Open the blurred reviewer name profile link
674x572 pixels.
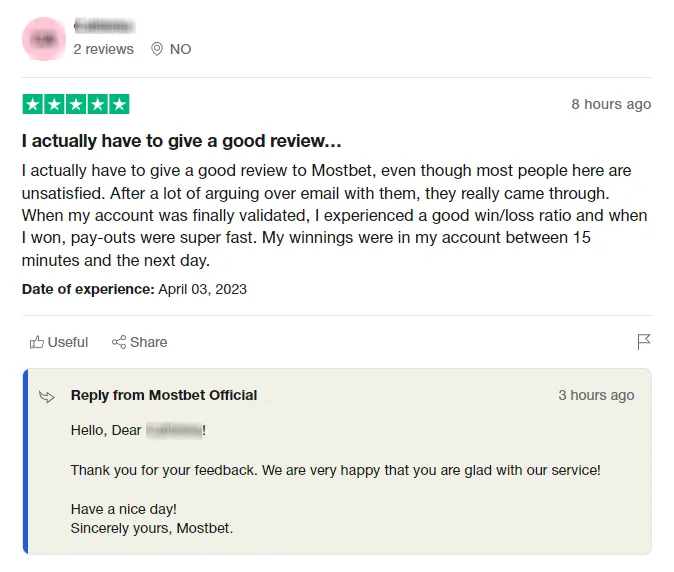[104, 26]
